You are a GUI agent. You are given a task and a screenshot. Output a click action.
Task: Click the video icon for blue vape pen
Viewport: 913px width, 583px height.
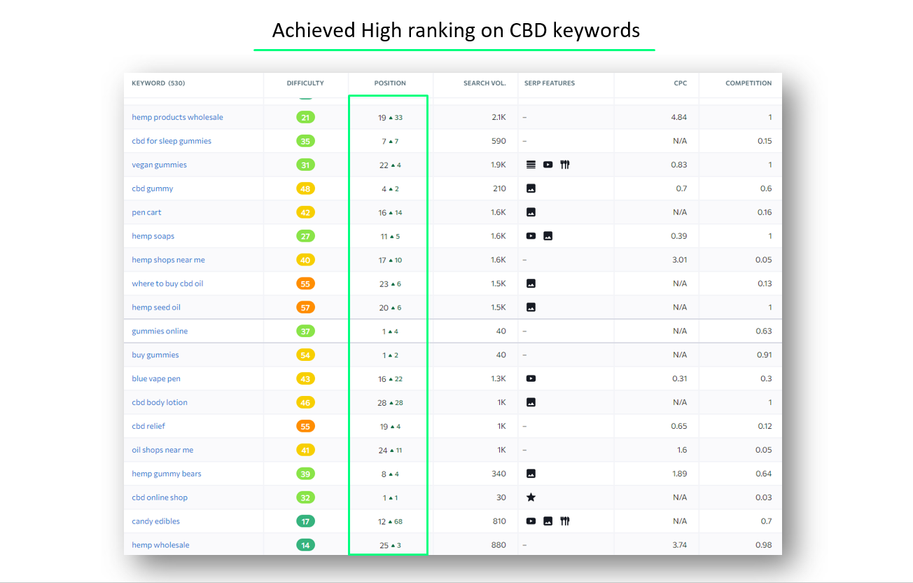531,379
